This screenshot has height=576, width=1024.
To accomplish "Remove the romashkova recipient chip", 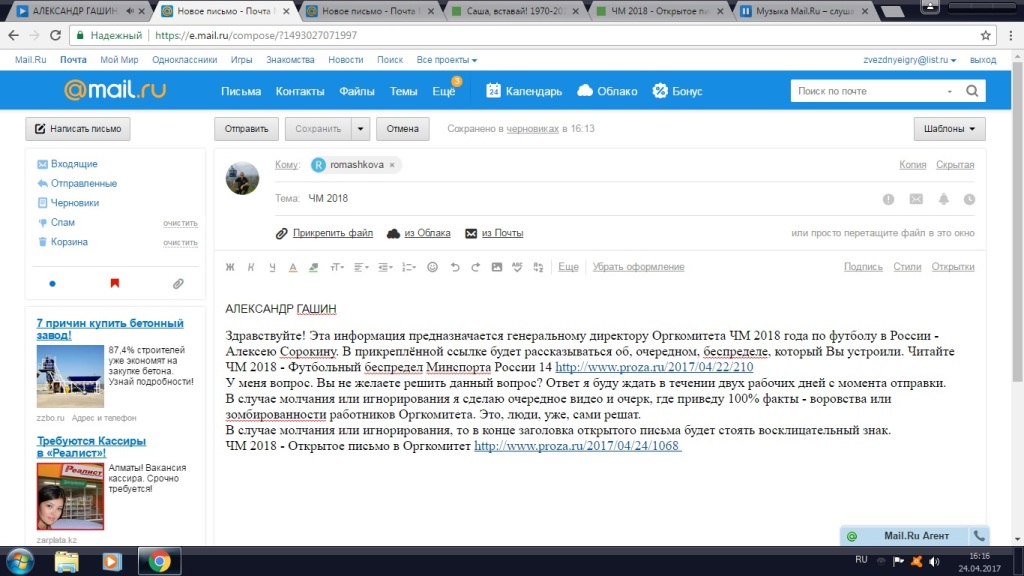I will (x=392, y=165).
